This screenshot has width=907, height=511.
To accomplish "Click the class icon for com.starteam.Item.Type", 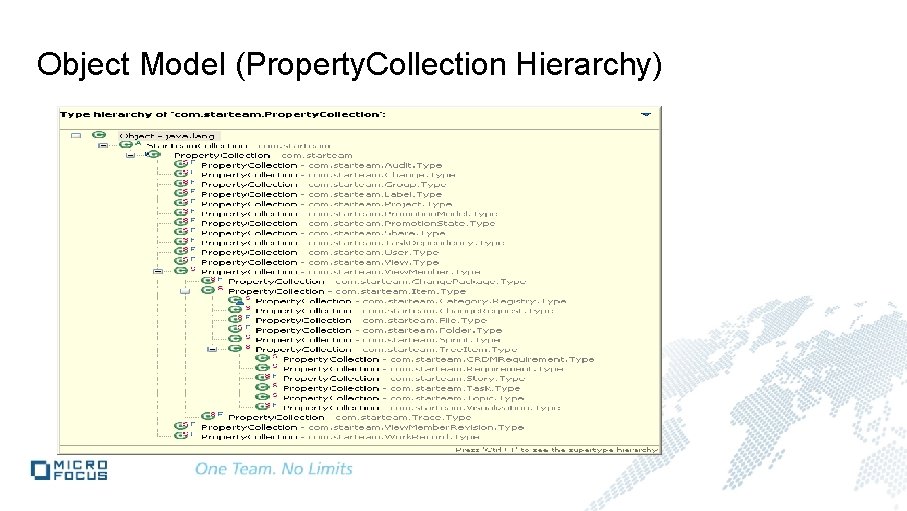I will (x=208, y=291).
